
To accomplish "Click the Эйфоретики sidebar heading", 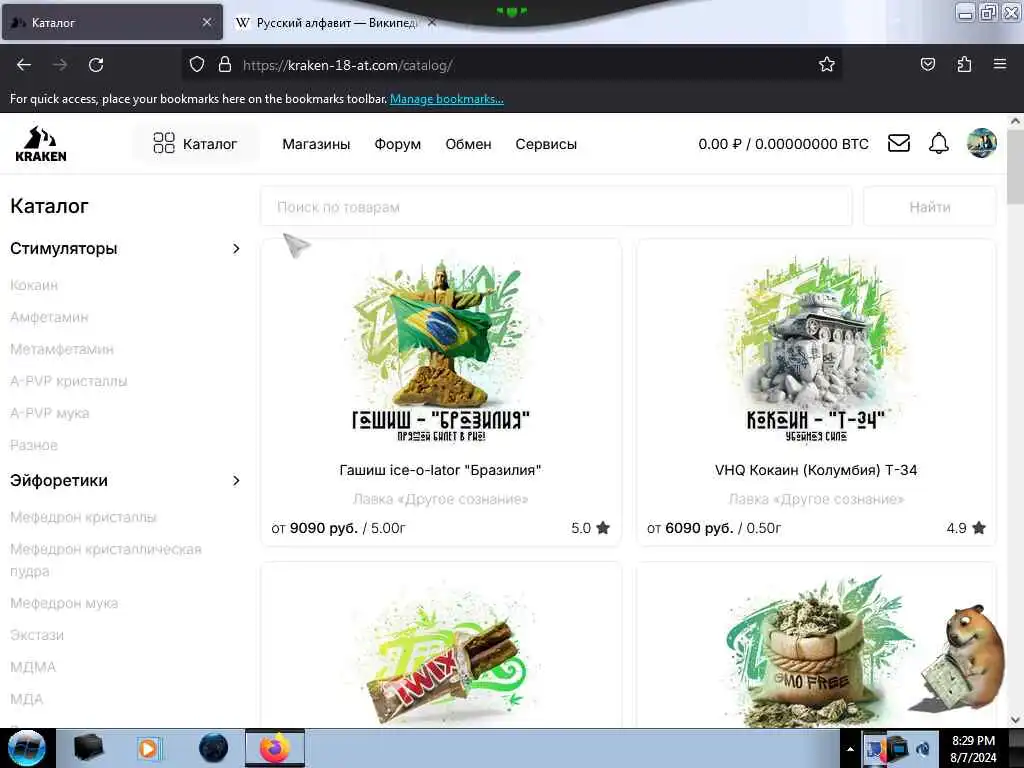I will [x=59, y=481].
